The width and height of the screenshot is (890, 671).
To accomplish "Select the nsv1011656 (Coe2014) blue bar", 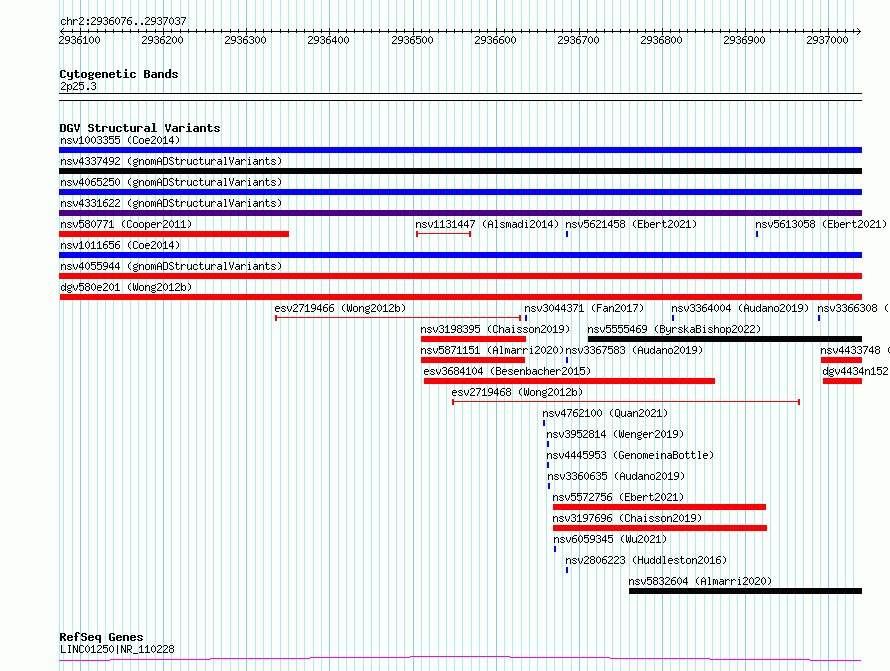I will click(460, 255).
